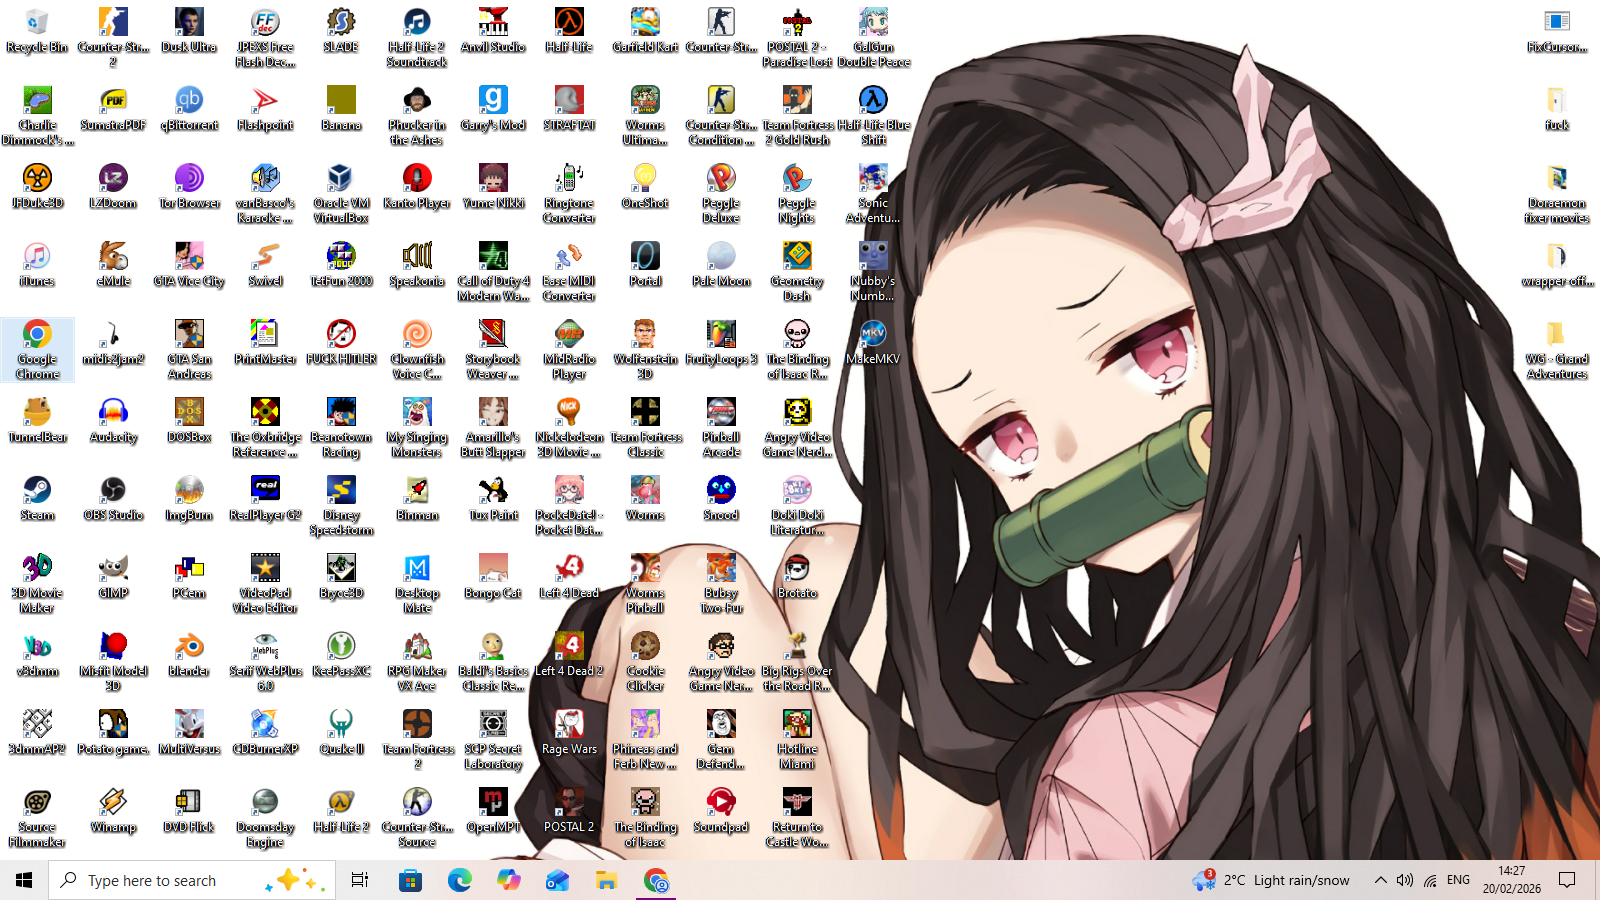
Task: Open the Start menu
Action: (x=21, y=880)
